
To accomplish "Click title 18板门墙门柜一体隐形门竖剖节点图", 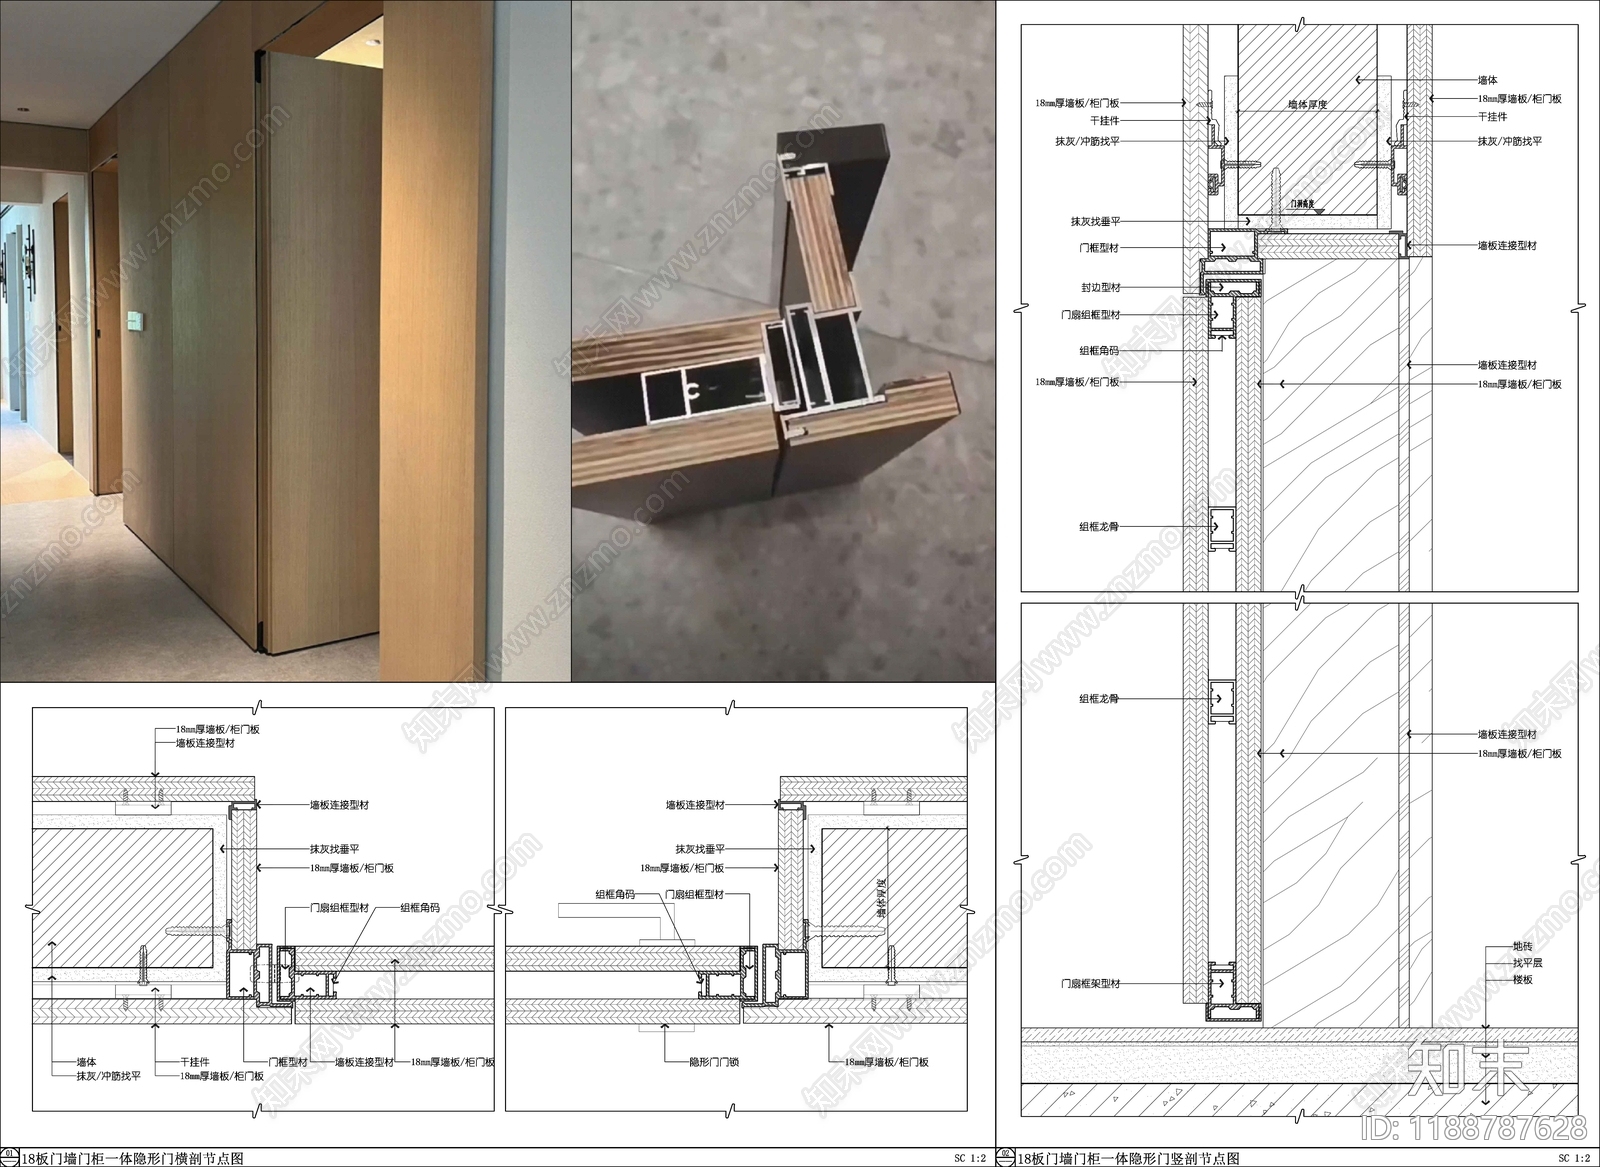I will click(1128, 1158).
